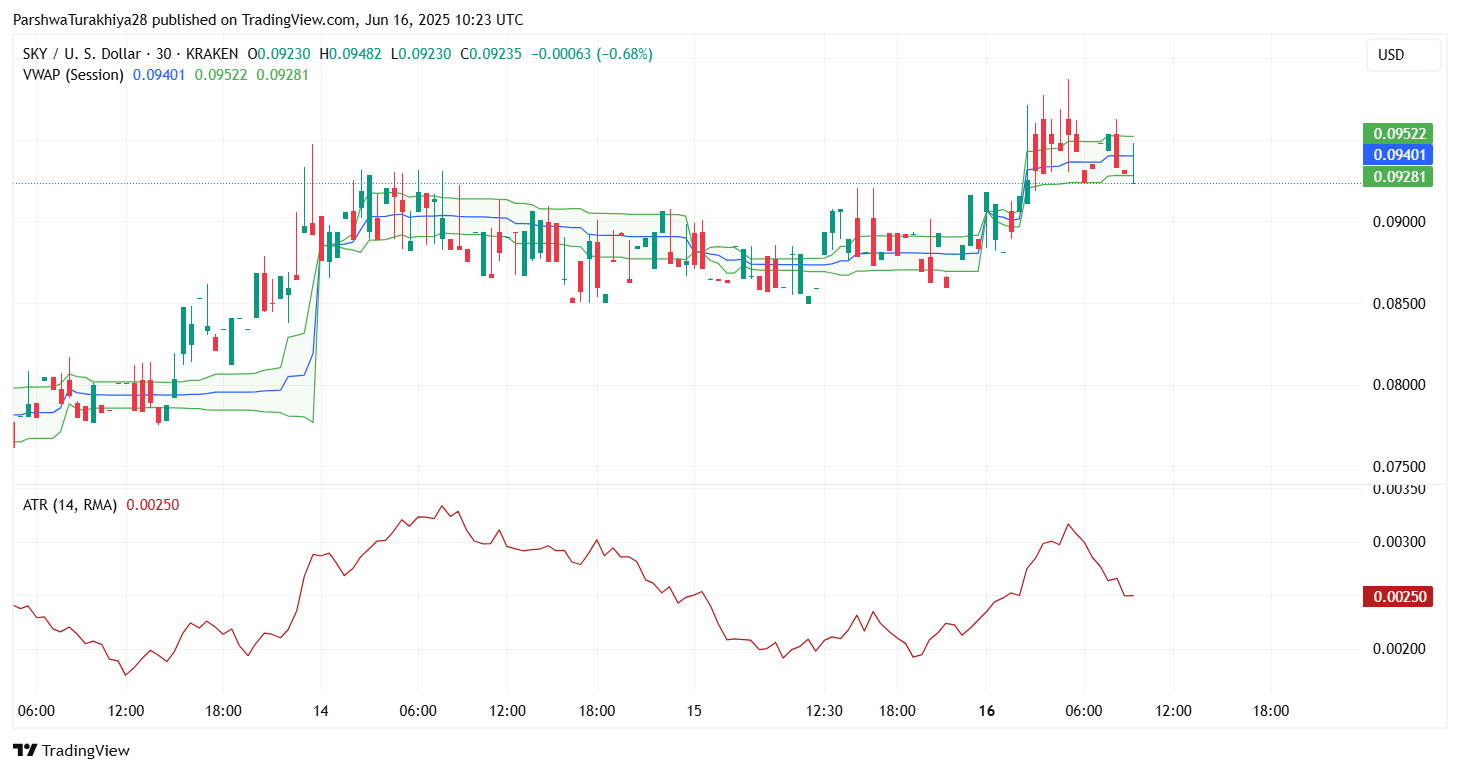Click the 0.00300 level on ATR scale
The height and width of the screenshot is (772, 1460).
[x=1398, y=542]
